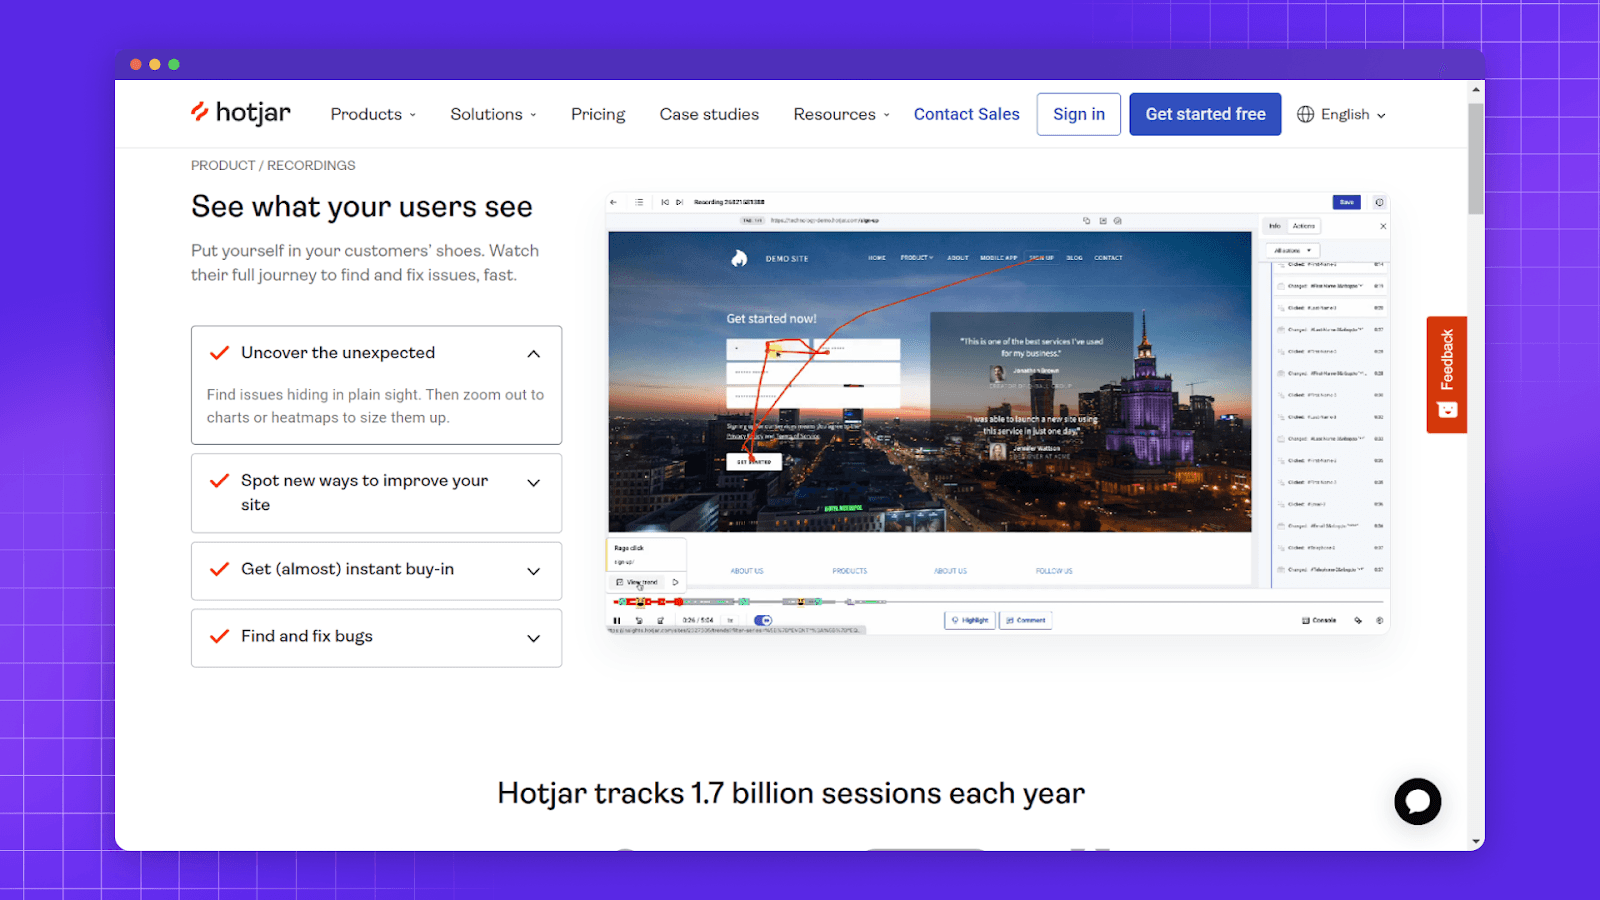The image size is (1600, 900).
Task: Click the recording timeline bar
Action: (x=998, y=602)
